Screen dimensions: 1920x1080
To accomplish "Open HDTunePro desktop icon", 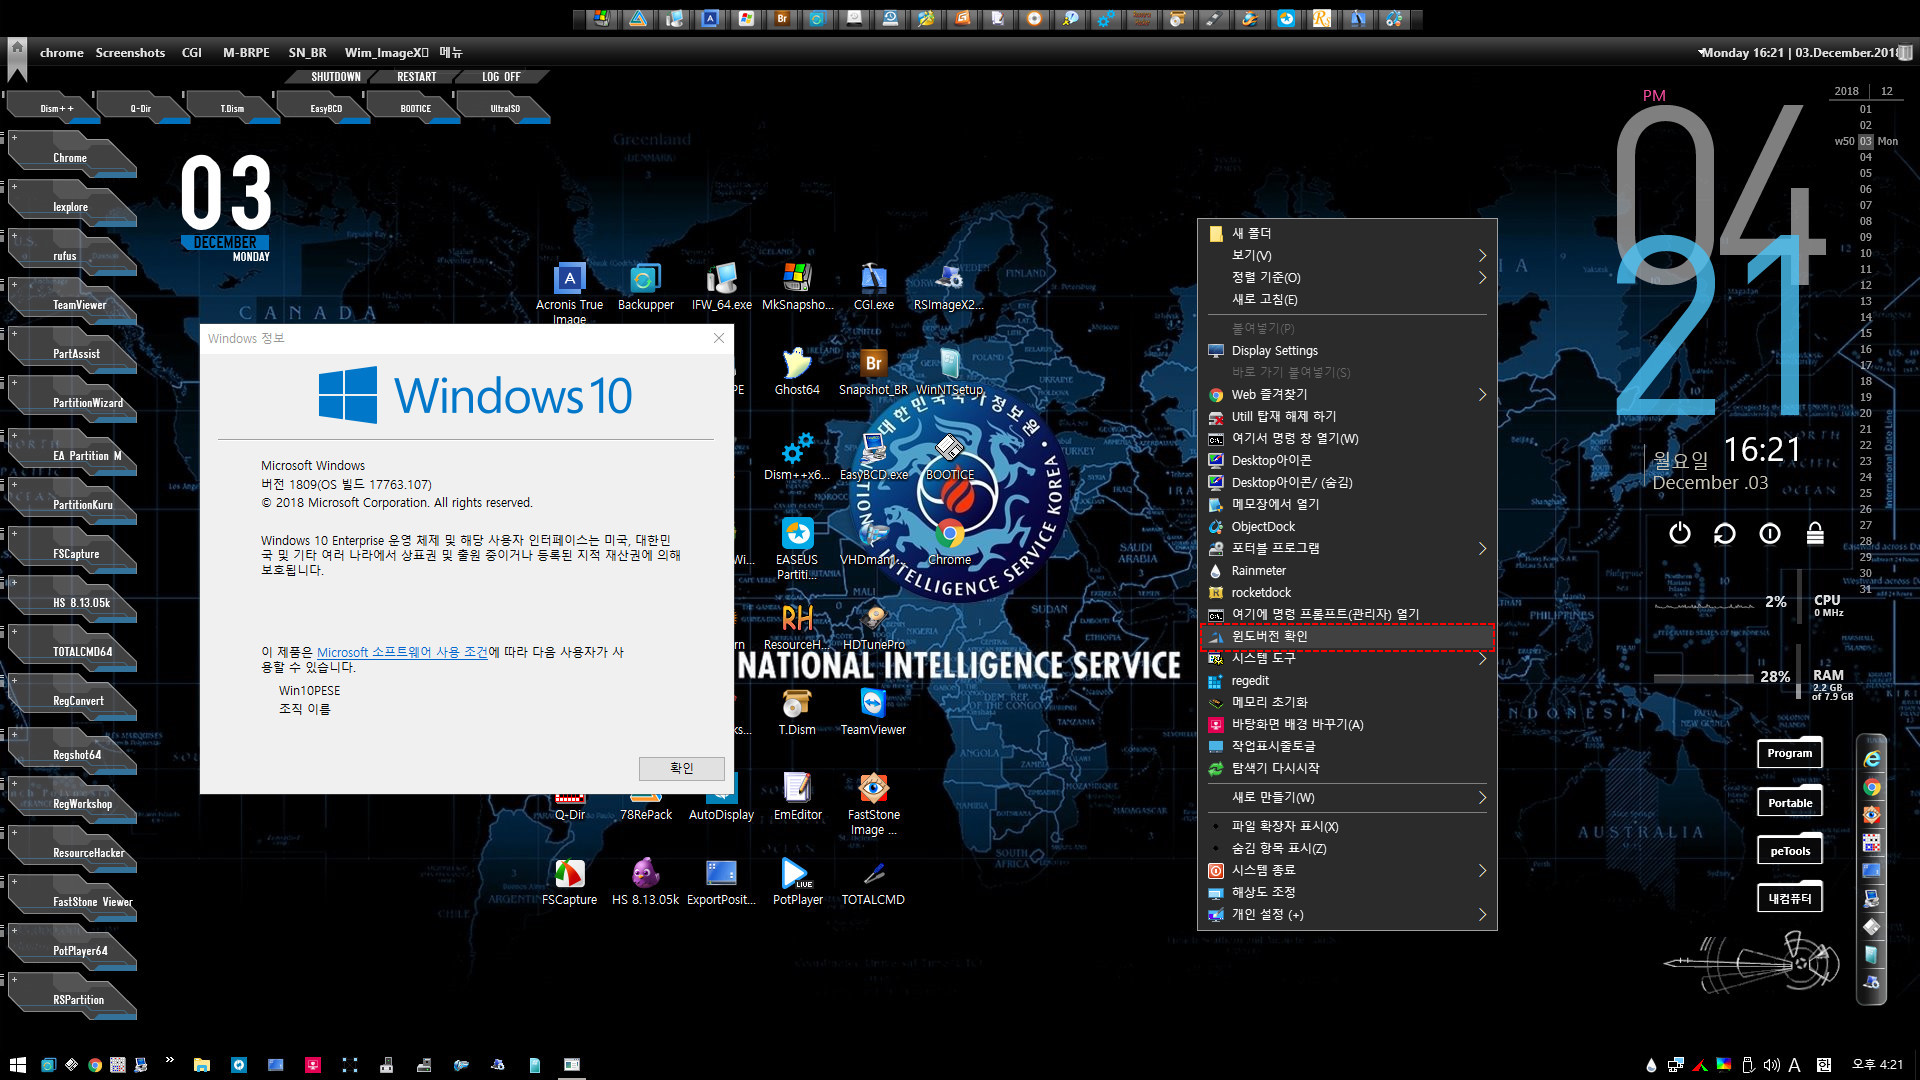I will 873,627.
